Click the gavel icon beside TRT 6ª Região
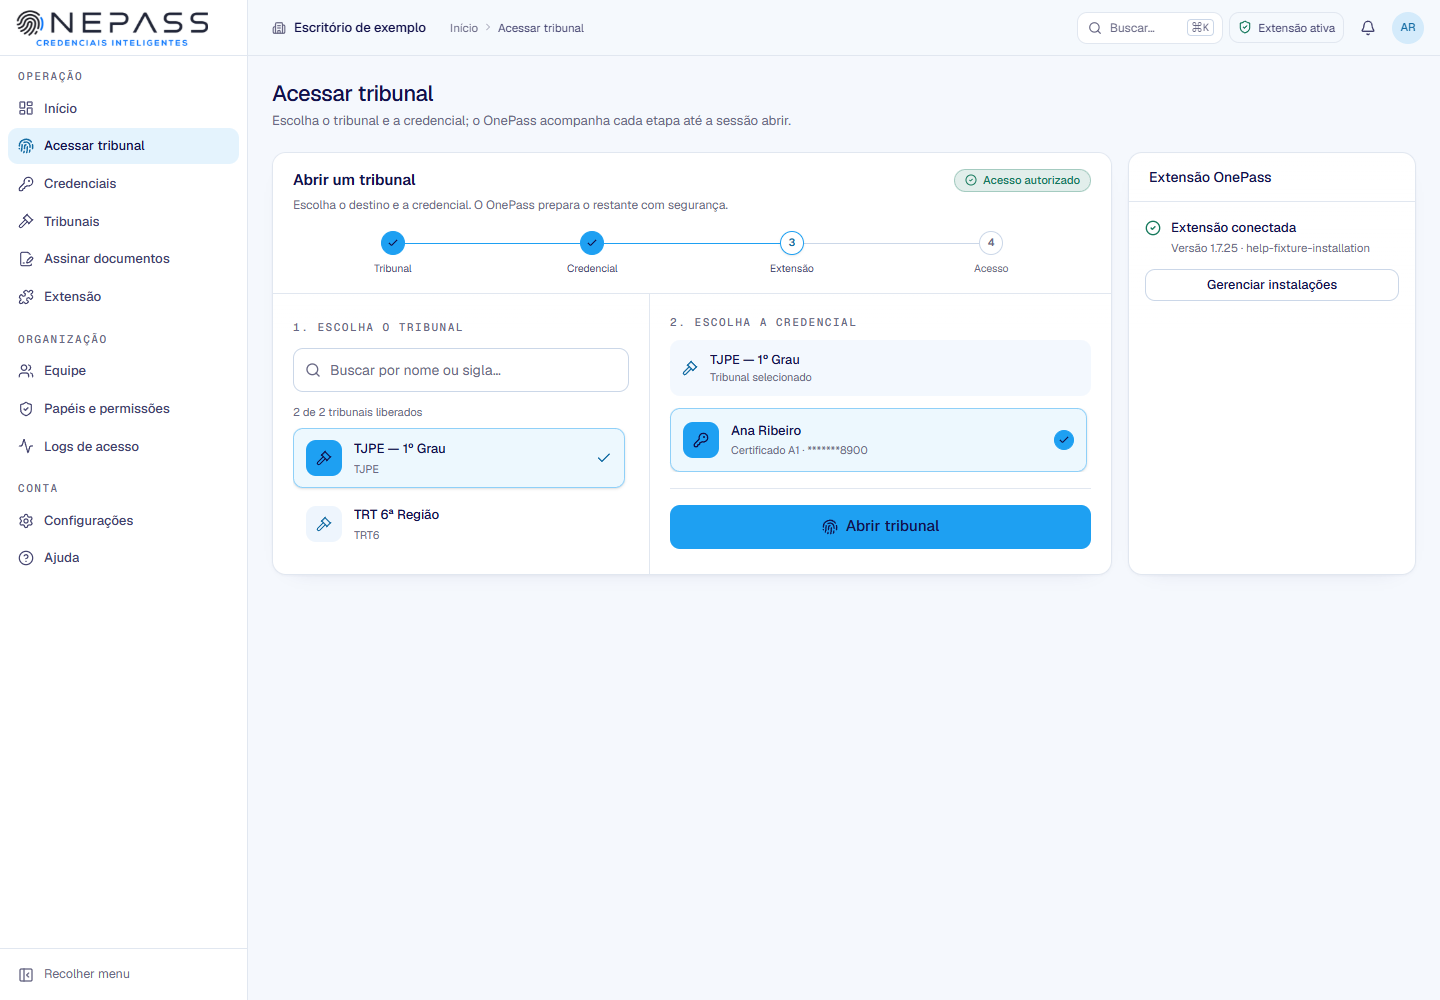This screenshot has width=1440, height=1000. point(324,524)
